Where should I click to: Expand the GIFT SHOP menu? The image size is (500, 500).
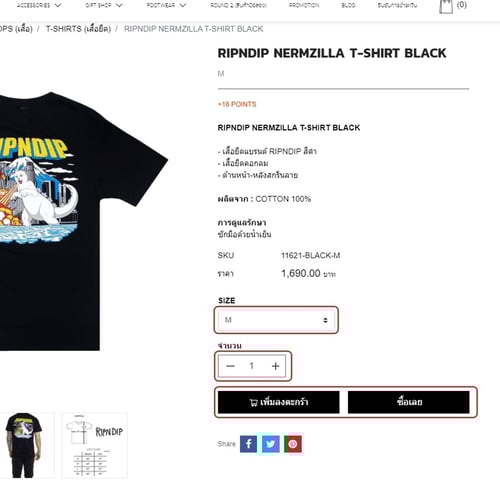[104, 5]
